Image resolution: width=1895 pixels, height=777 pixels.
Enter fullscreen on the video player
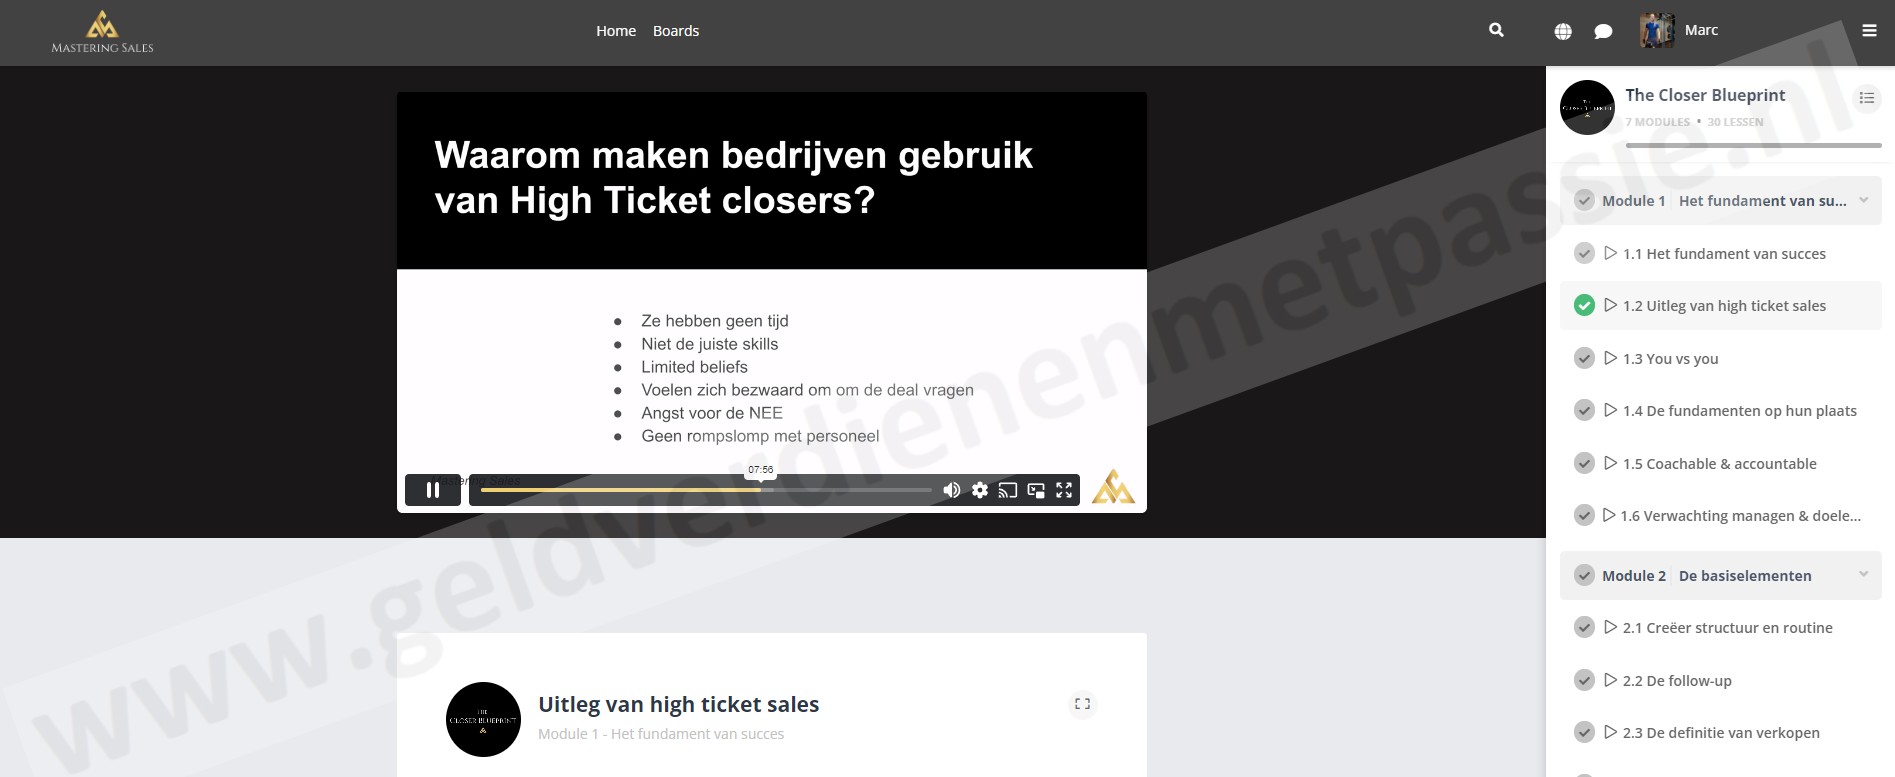coord(1064,490)
